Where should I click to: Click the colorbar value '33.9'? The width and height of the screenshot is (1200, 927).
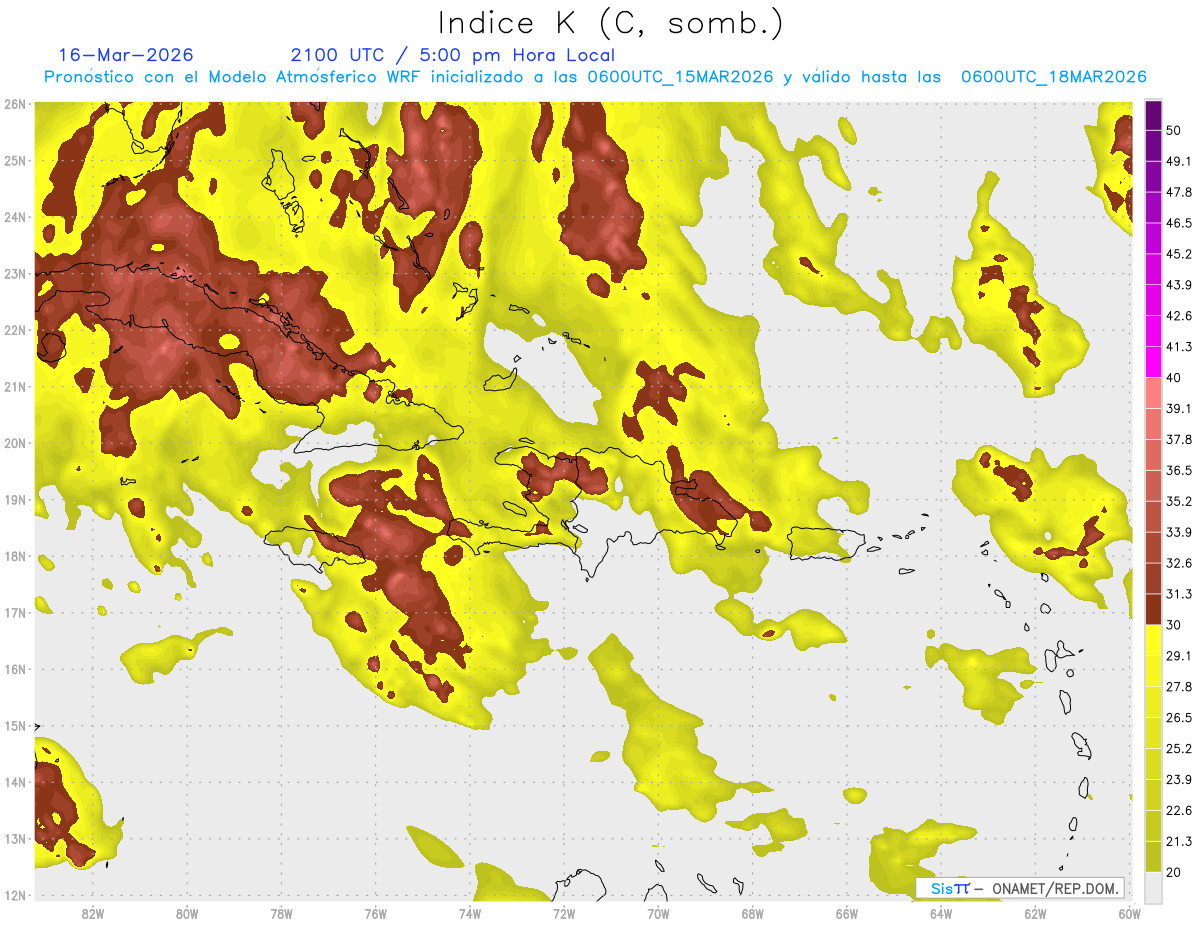(x=1179, y=532)
